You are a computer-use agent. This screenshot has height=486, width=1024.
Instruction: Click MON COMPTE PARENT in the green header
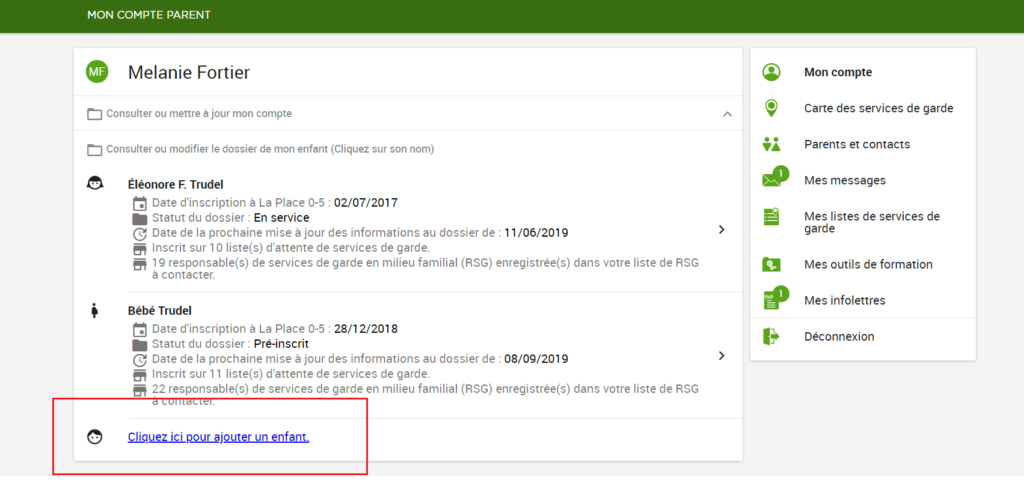pos(149,14)
